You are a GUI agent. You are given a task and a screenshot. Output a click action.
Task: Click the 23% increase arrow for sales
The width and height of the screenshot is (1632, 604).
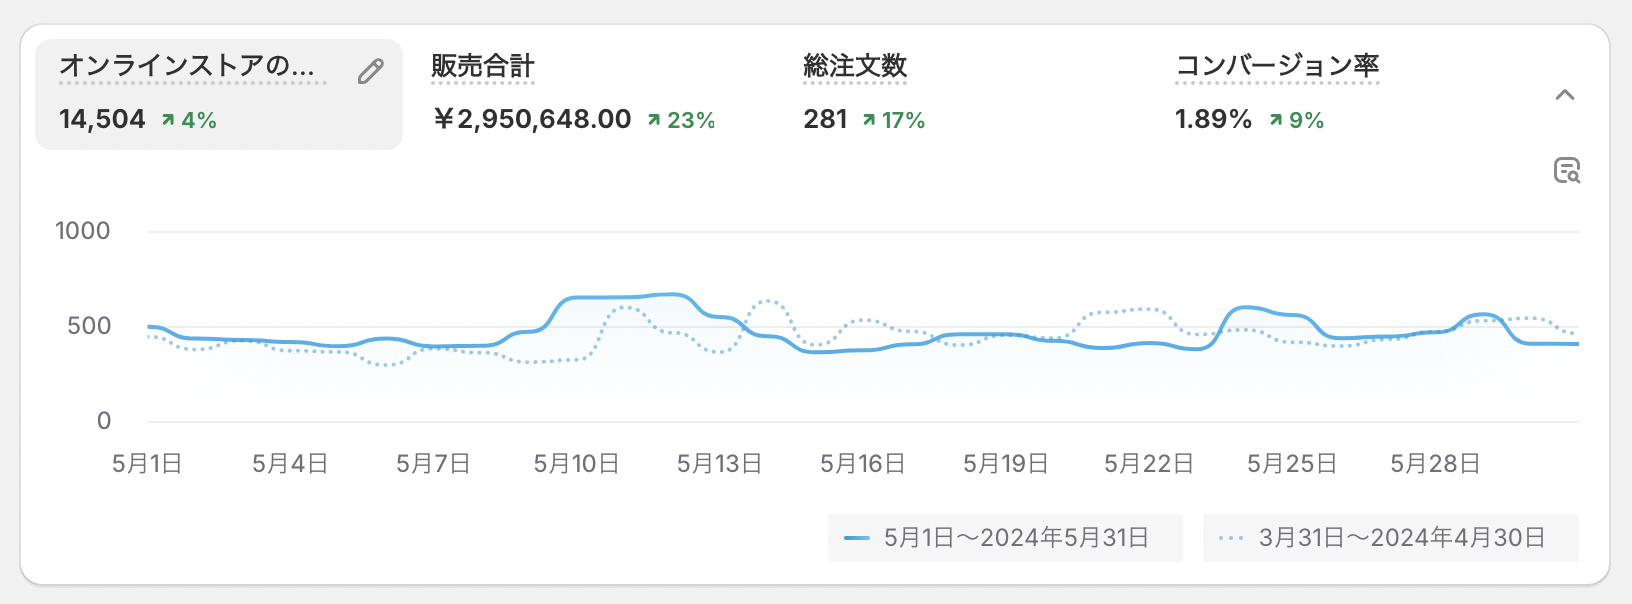click(x=654, y=120)
